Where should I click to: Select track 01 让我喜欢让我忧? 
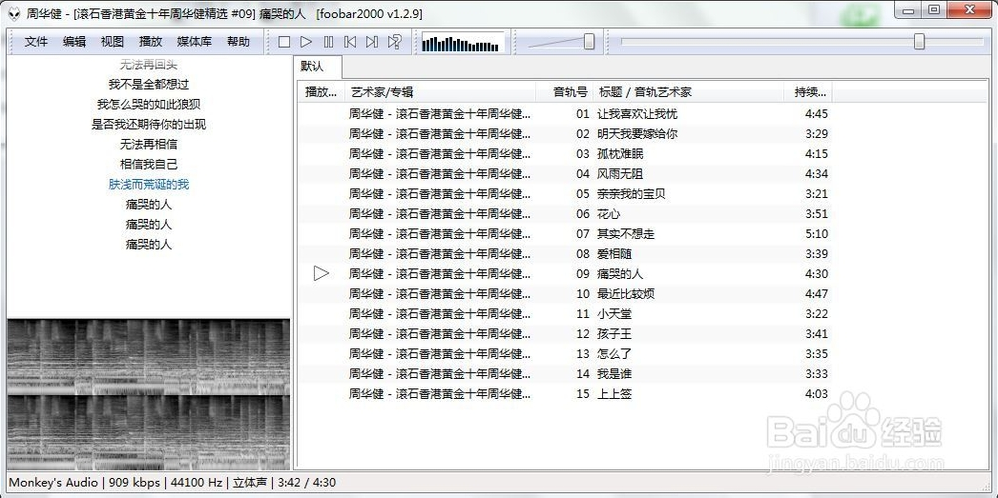pos(565,114)
